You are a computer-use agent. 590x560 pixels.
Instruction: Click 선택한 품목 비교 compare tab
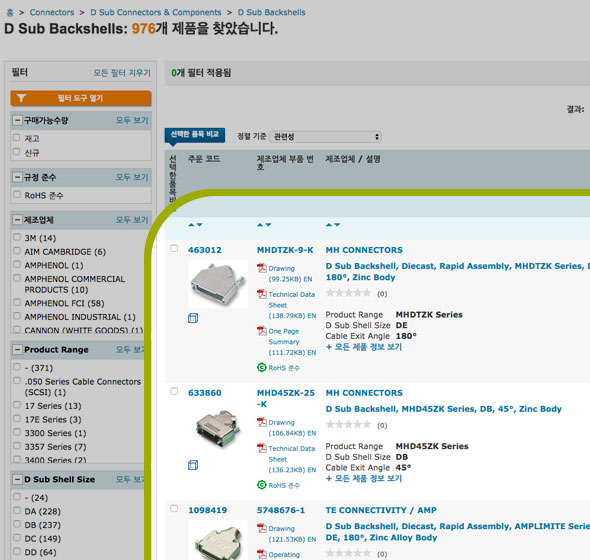pos(195,134)
